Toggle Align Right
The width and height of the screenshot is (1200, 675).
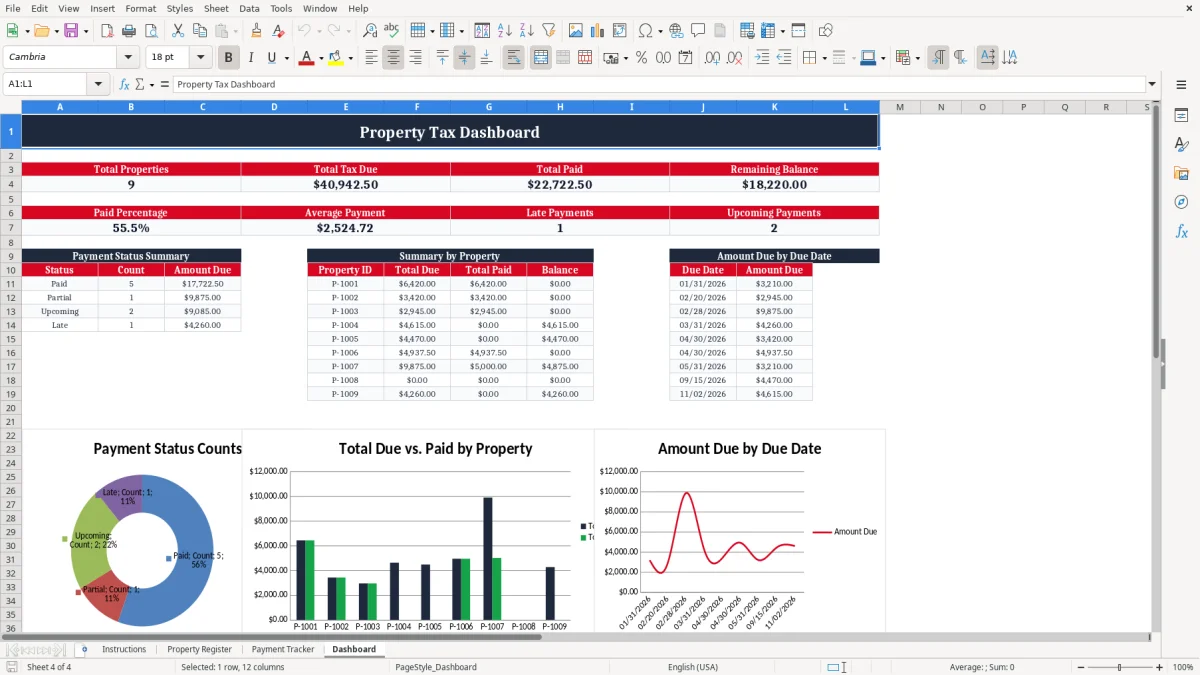[415, 58]
